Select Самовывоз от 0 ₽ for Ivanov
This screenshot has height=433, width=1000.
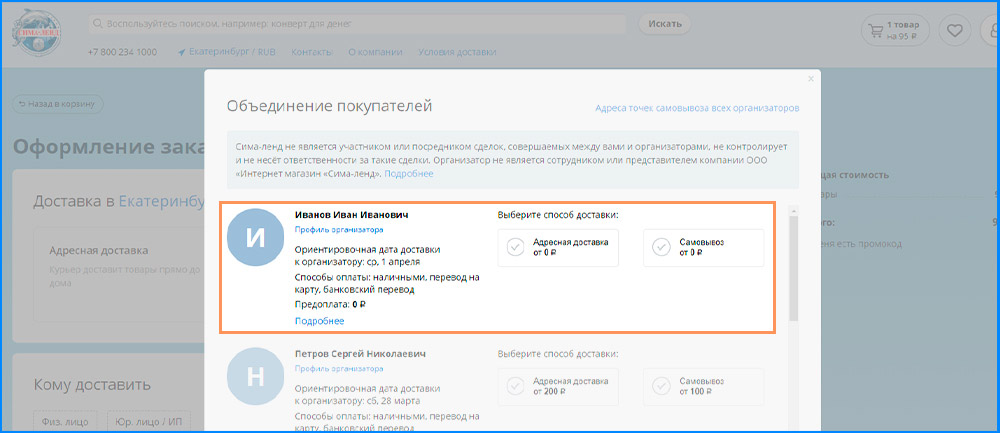[x=703, y=247]
